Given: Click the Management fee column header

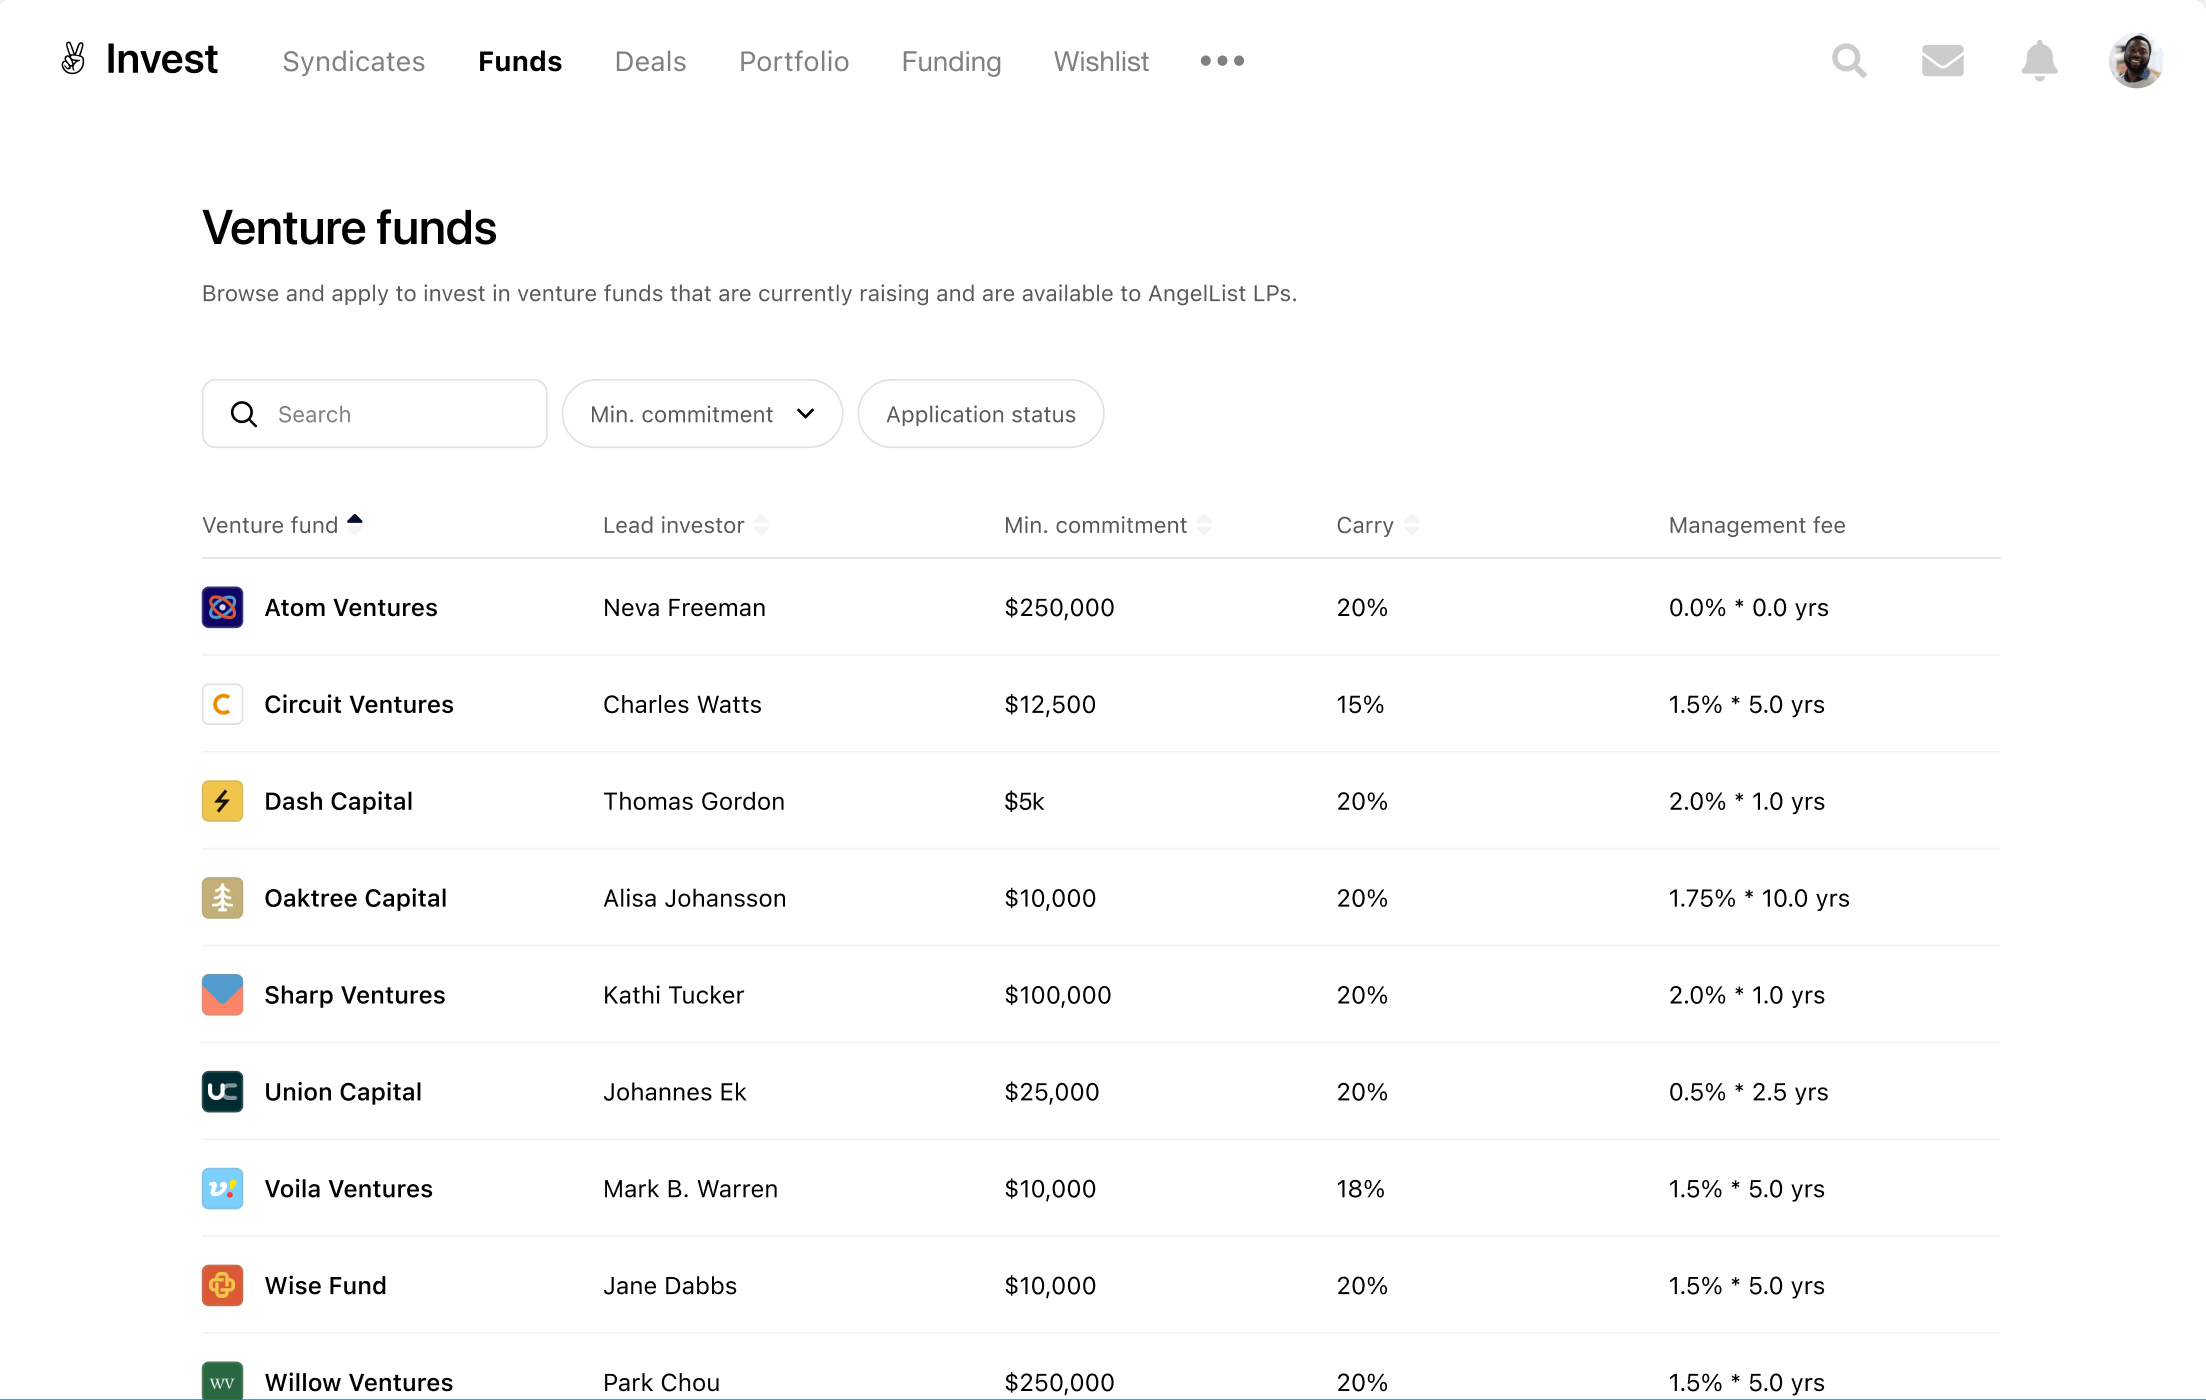Looking at the screenshot, I should pyautogui.click(x=1757, y=525).
